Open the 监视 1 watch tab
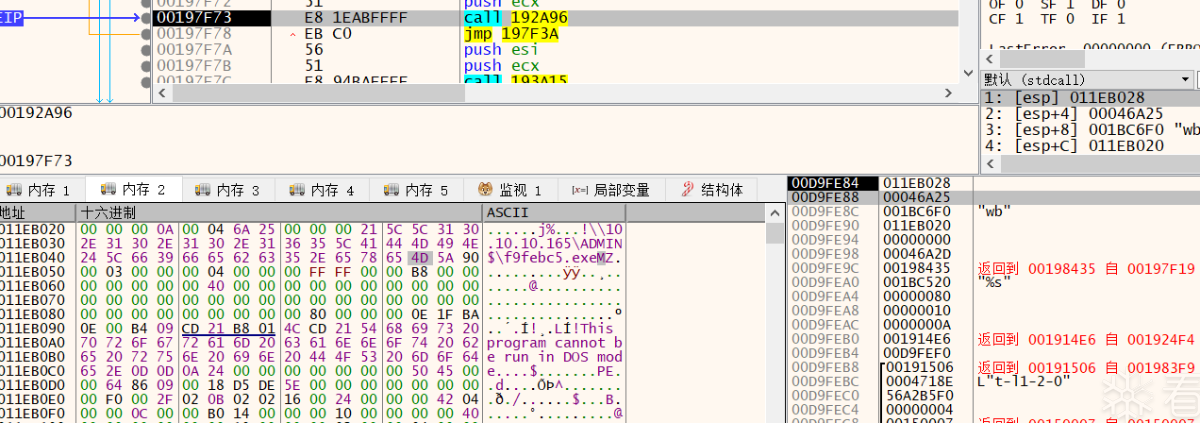Image resolution: width=1200 pixels, height=423 pixels. (510, 190)
